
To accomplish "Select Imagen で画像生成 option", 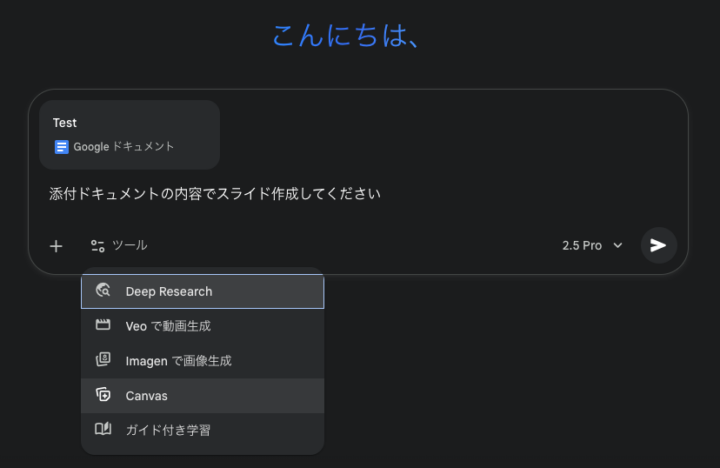I will [178, 361].
